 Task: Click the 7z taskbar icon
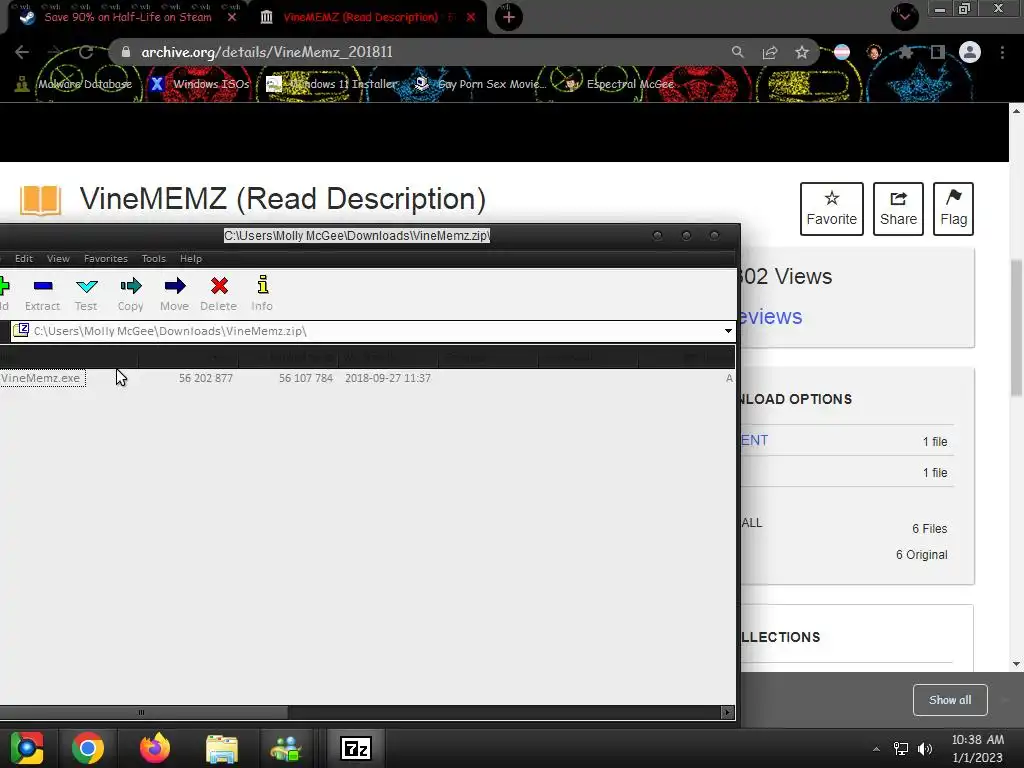[x=355, y=748]
